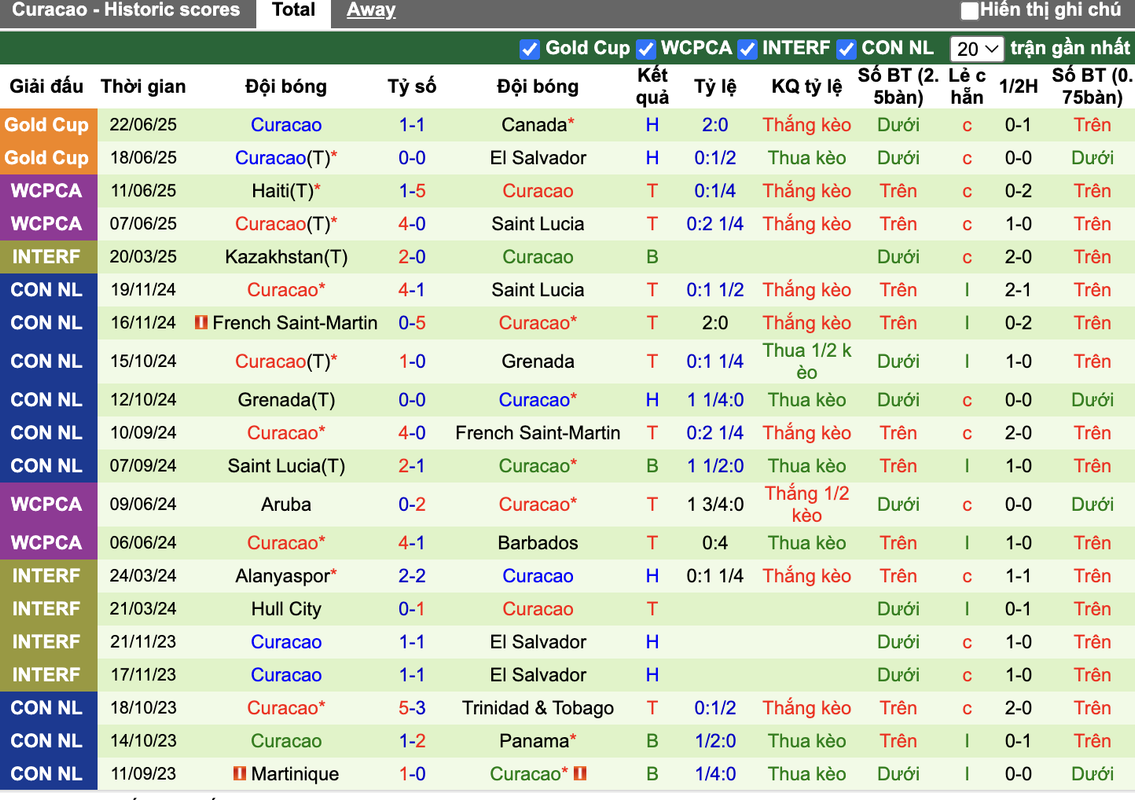Select the WCPCA label dated 11/06/25

point(47,190)
